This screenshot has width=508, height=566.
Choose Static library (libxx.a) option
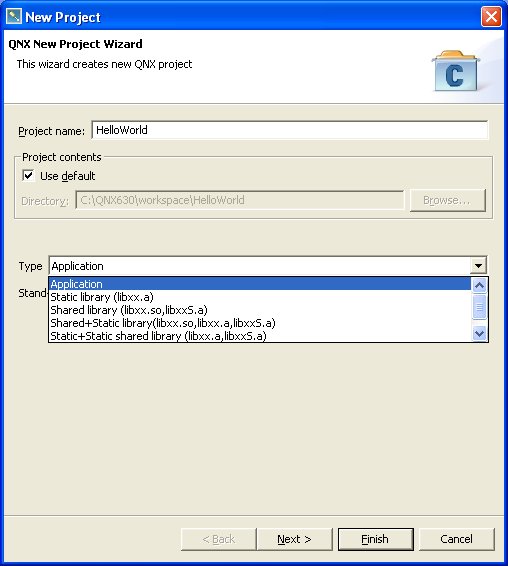click(260, 297)
